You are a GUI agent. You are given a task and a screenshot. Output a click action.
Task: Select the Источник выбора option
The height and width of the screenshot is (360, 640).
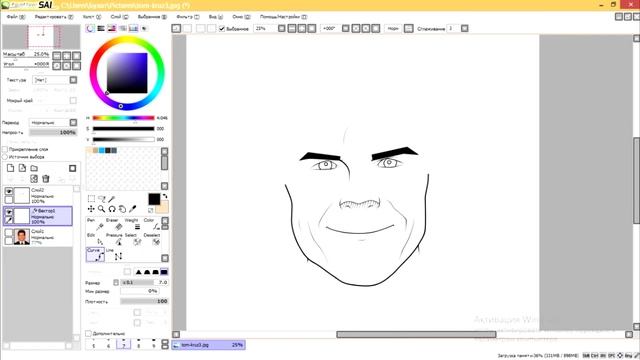point(5,157)
